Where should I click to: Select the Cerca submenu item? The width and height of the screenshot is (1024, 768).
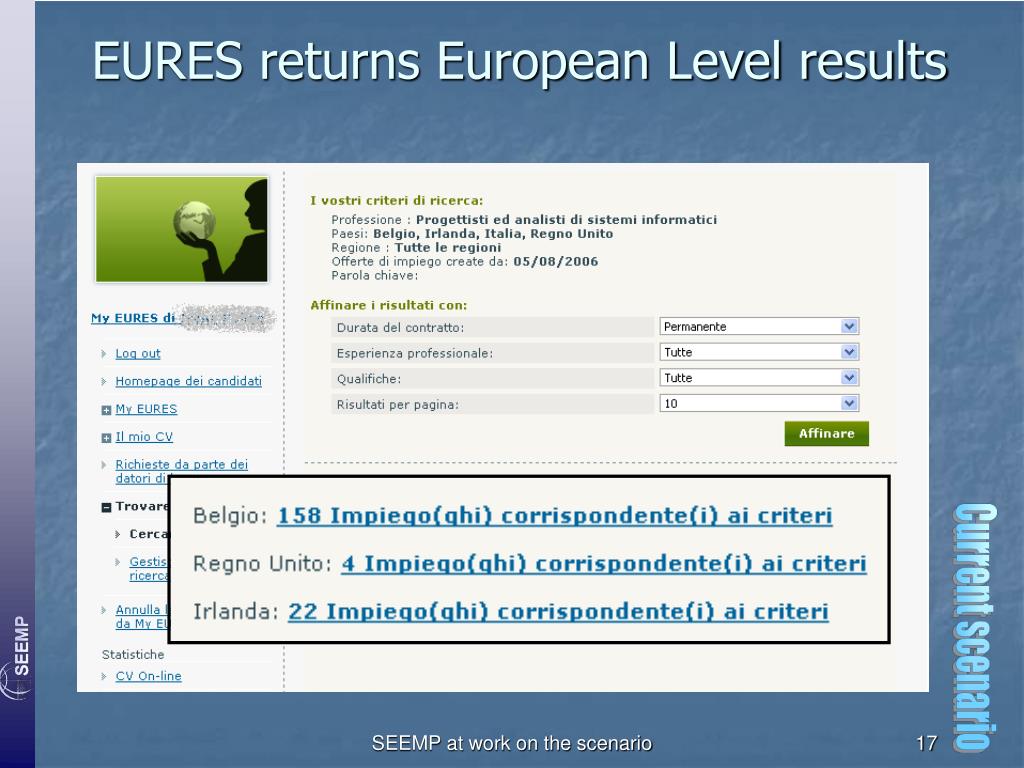(149, 534)
